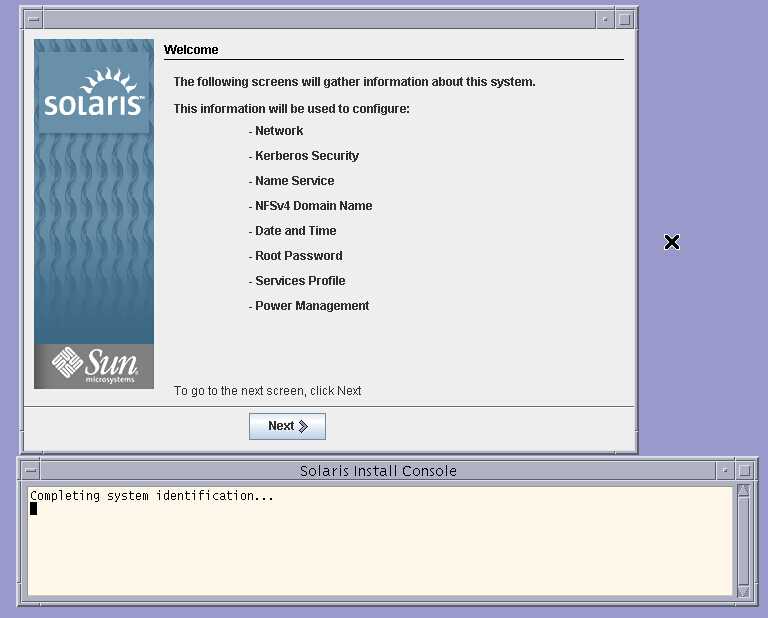Click the '- Date and Time' item
Image resolution: width=768 pixels, height=618 pixels.
coord(292,231)
